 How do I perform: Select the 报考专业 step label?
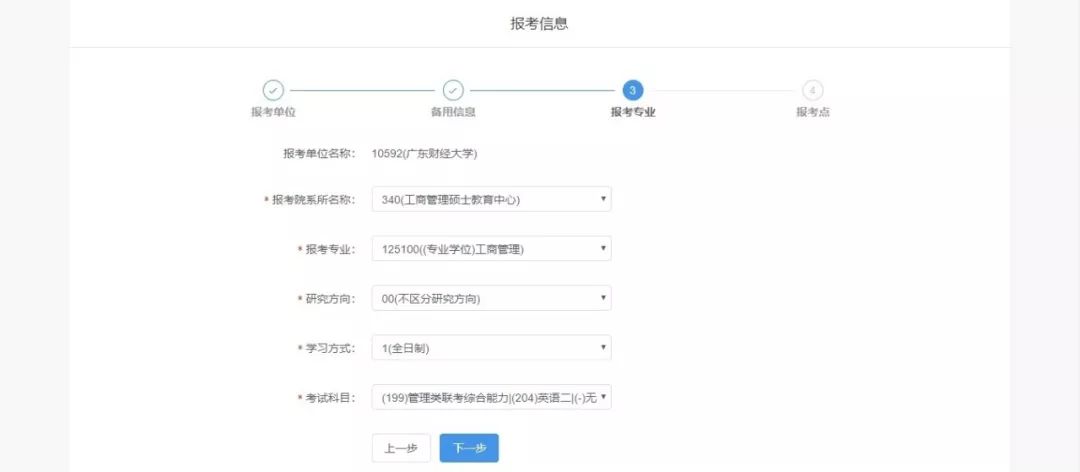pos(633,112)
